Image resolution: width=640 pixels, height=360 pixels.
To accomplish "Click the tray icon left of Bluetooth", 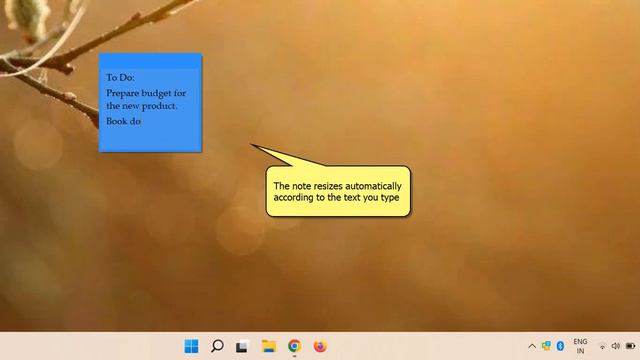I will pos(546,346).
